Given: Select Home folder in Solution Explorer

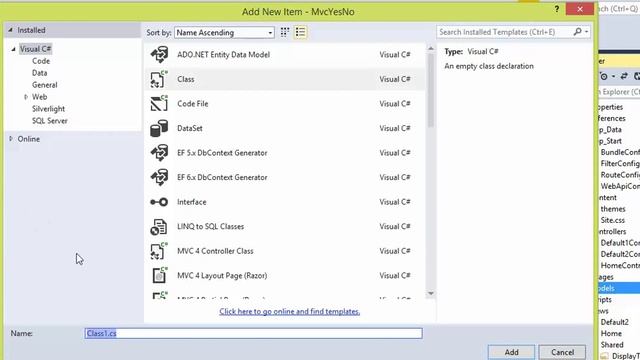Looking at the screenshot, I should click(x=611, y=333).
